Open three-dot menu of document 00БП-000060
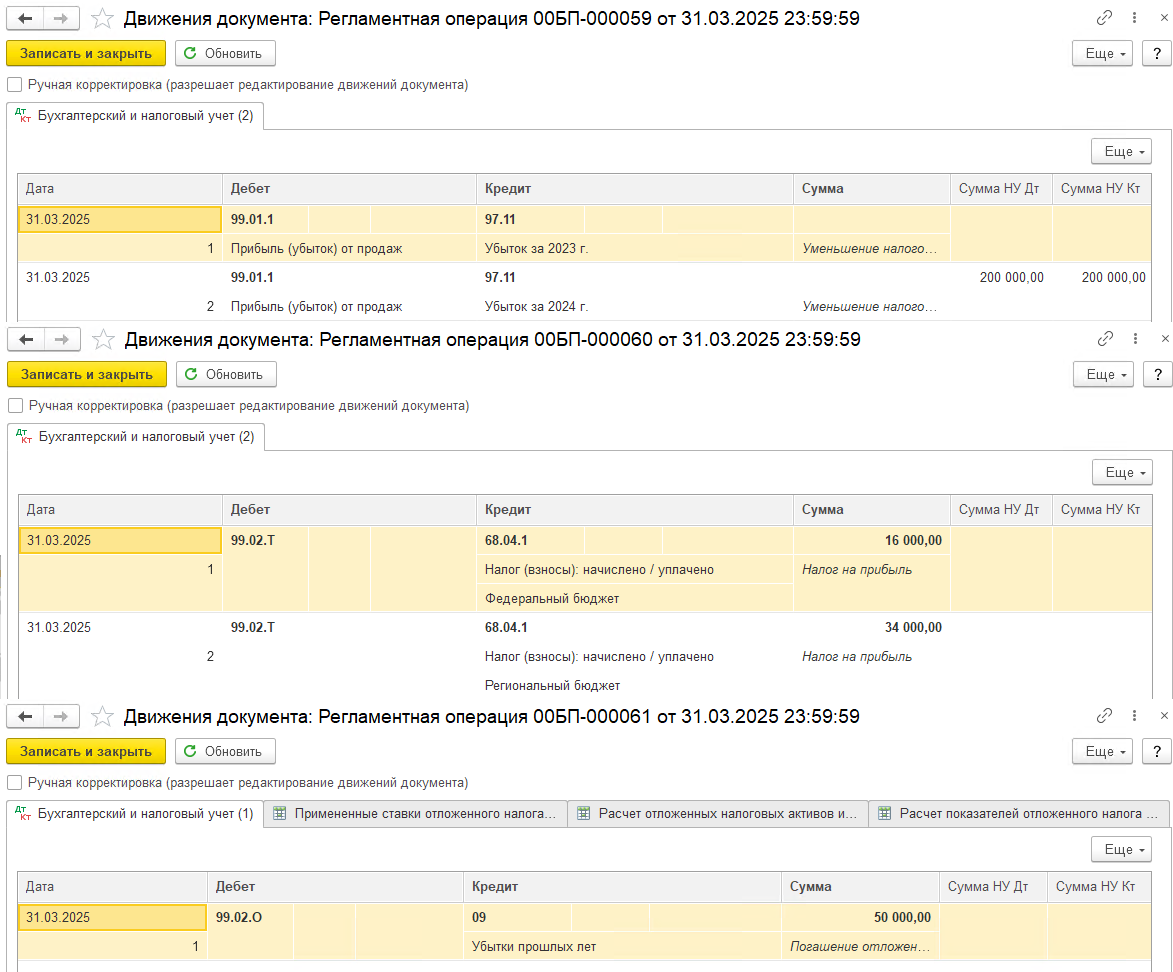 click(1135, 340)
